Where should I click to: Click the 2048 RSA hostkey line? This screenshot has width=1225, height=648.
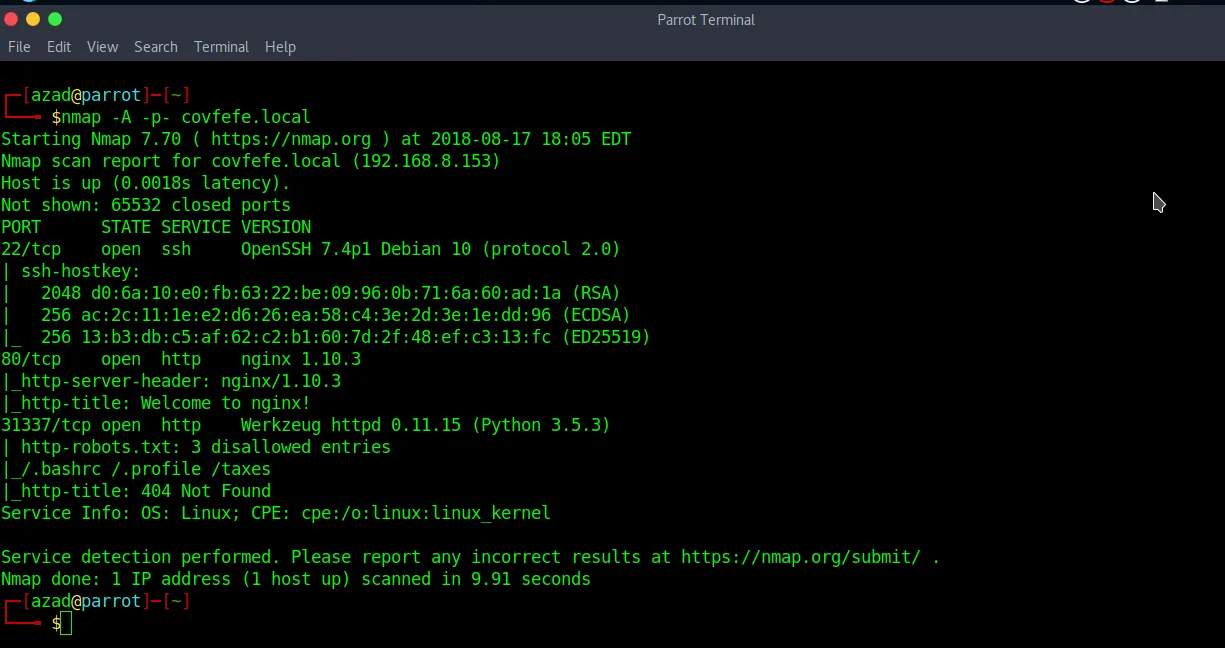[x=311, y=293]
